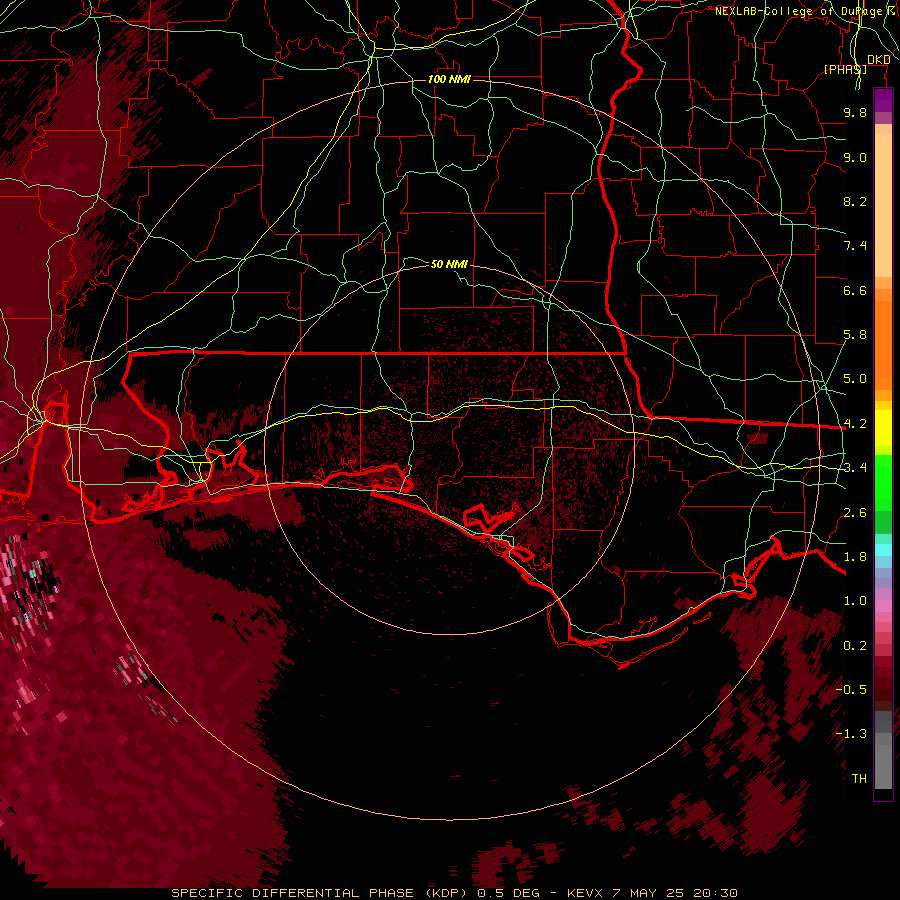Viewport: 900px width, 900px height.
Task: Click the 50 NMI range ring label
Action: 449,264
